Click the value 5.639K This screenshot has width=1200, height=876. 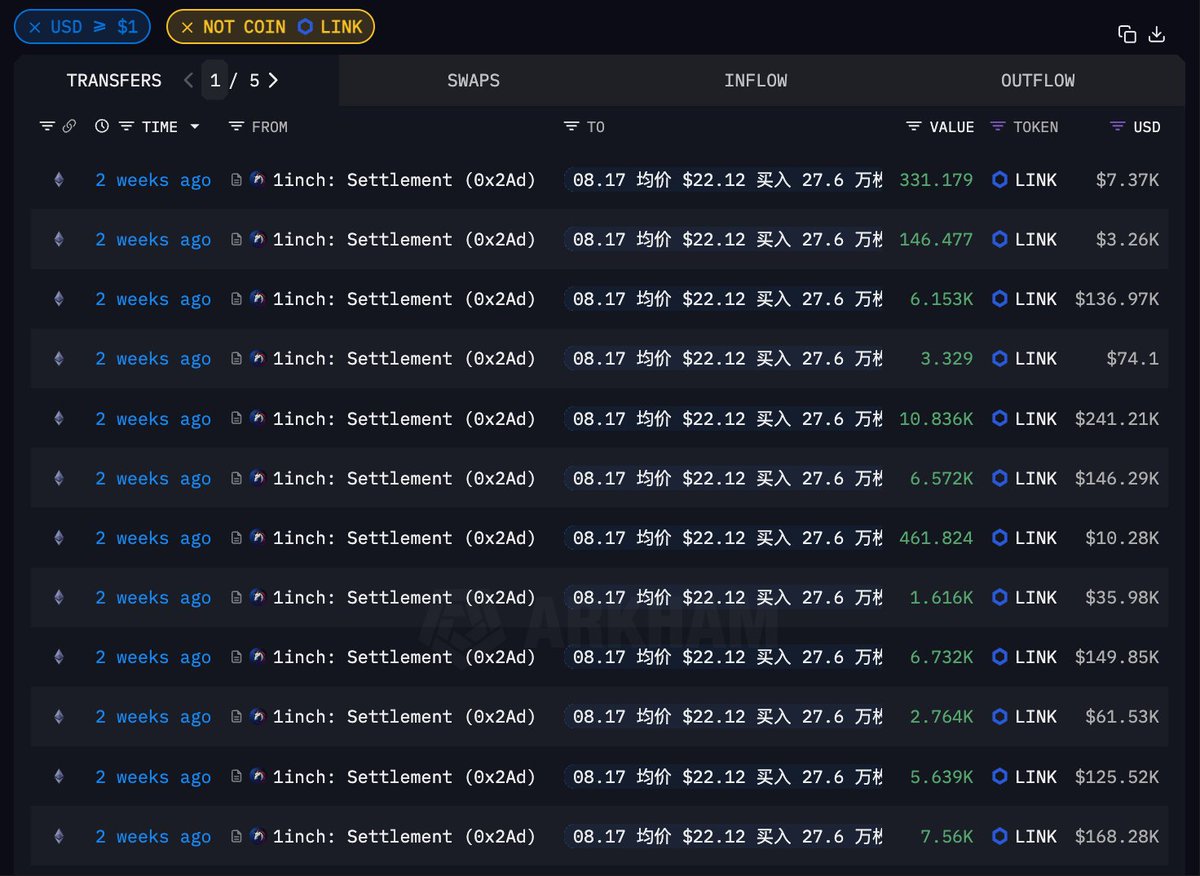click(x=941, y=776)
